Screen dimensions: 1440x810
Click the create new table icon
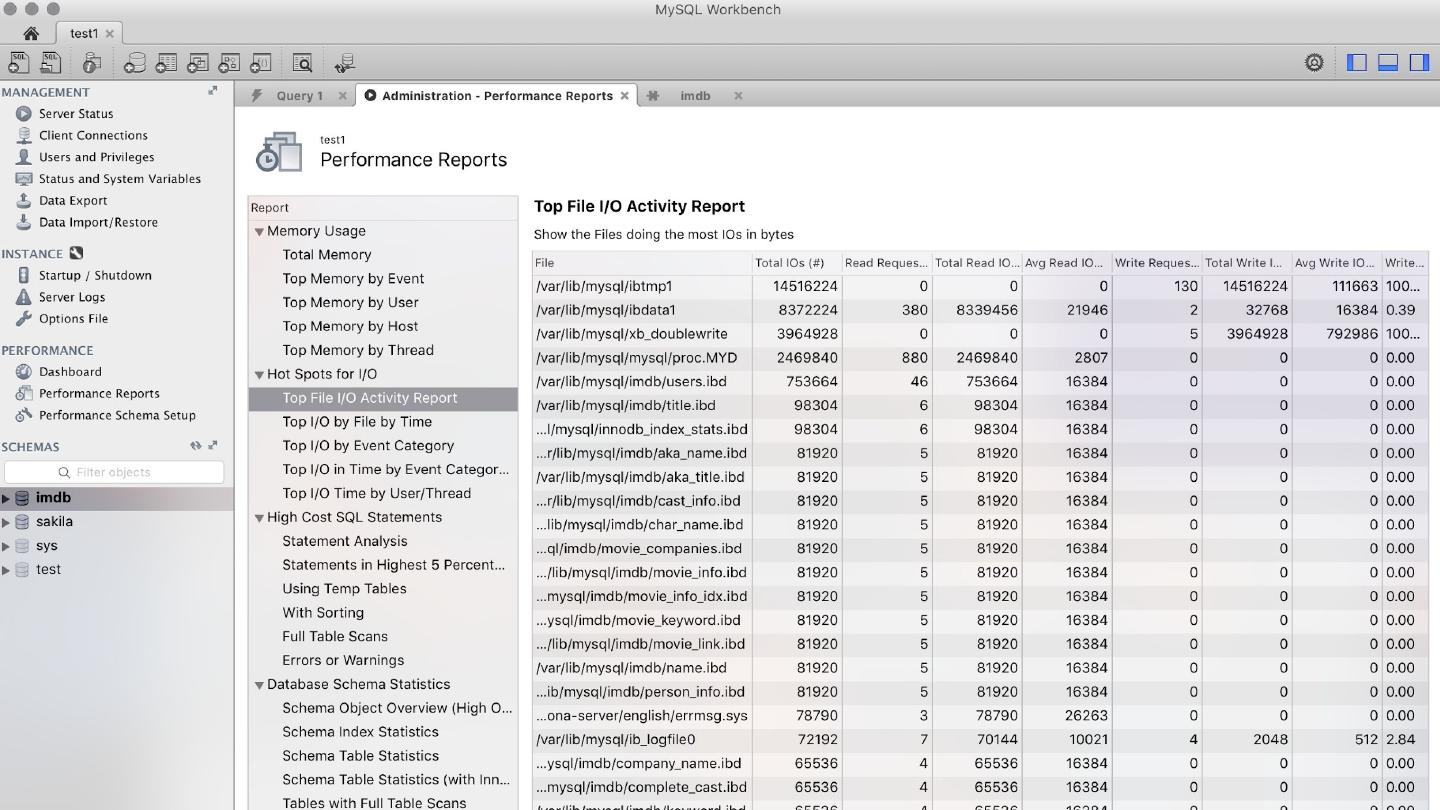pyautogui.click(x=166, y=63)
